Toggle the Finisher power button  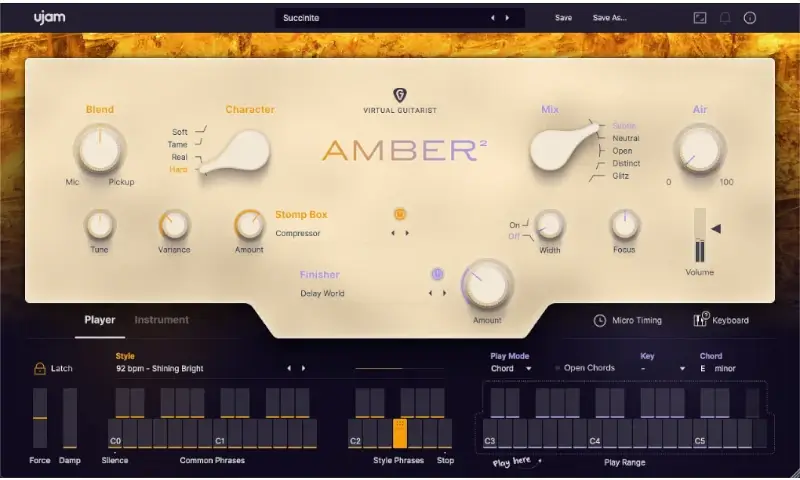pos(437,274)
